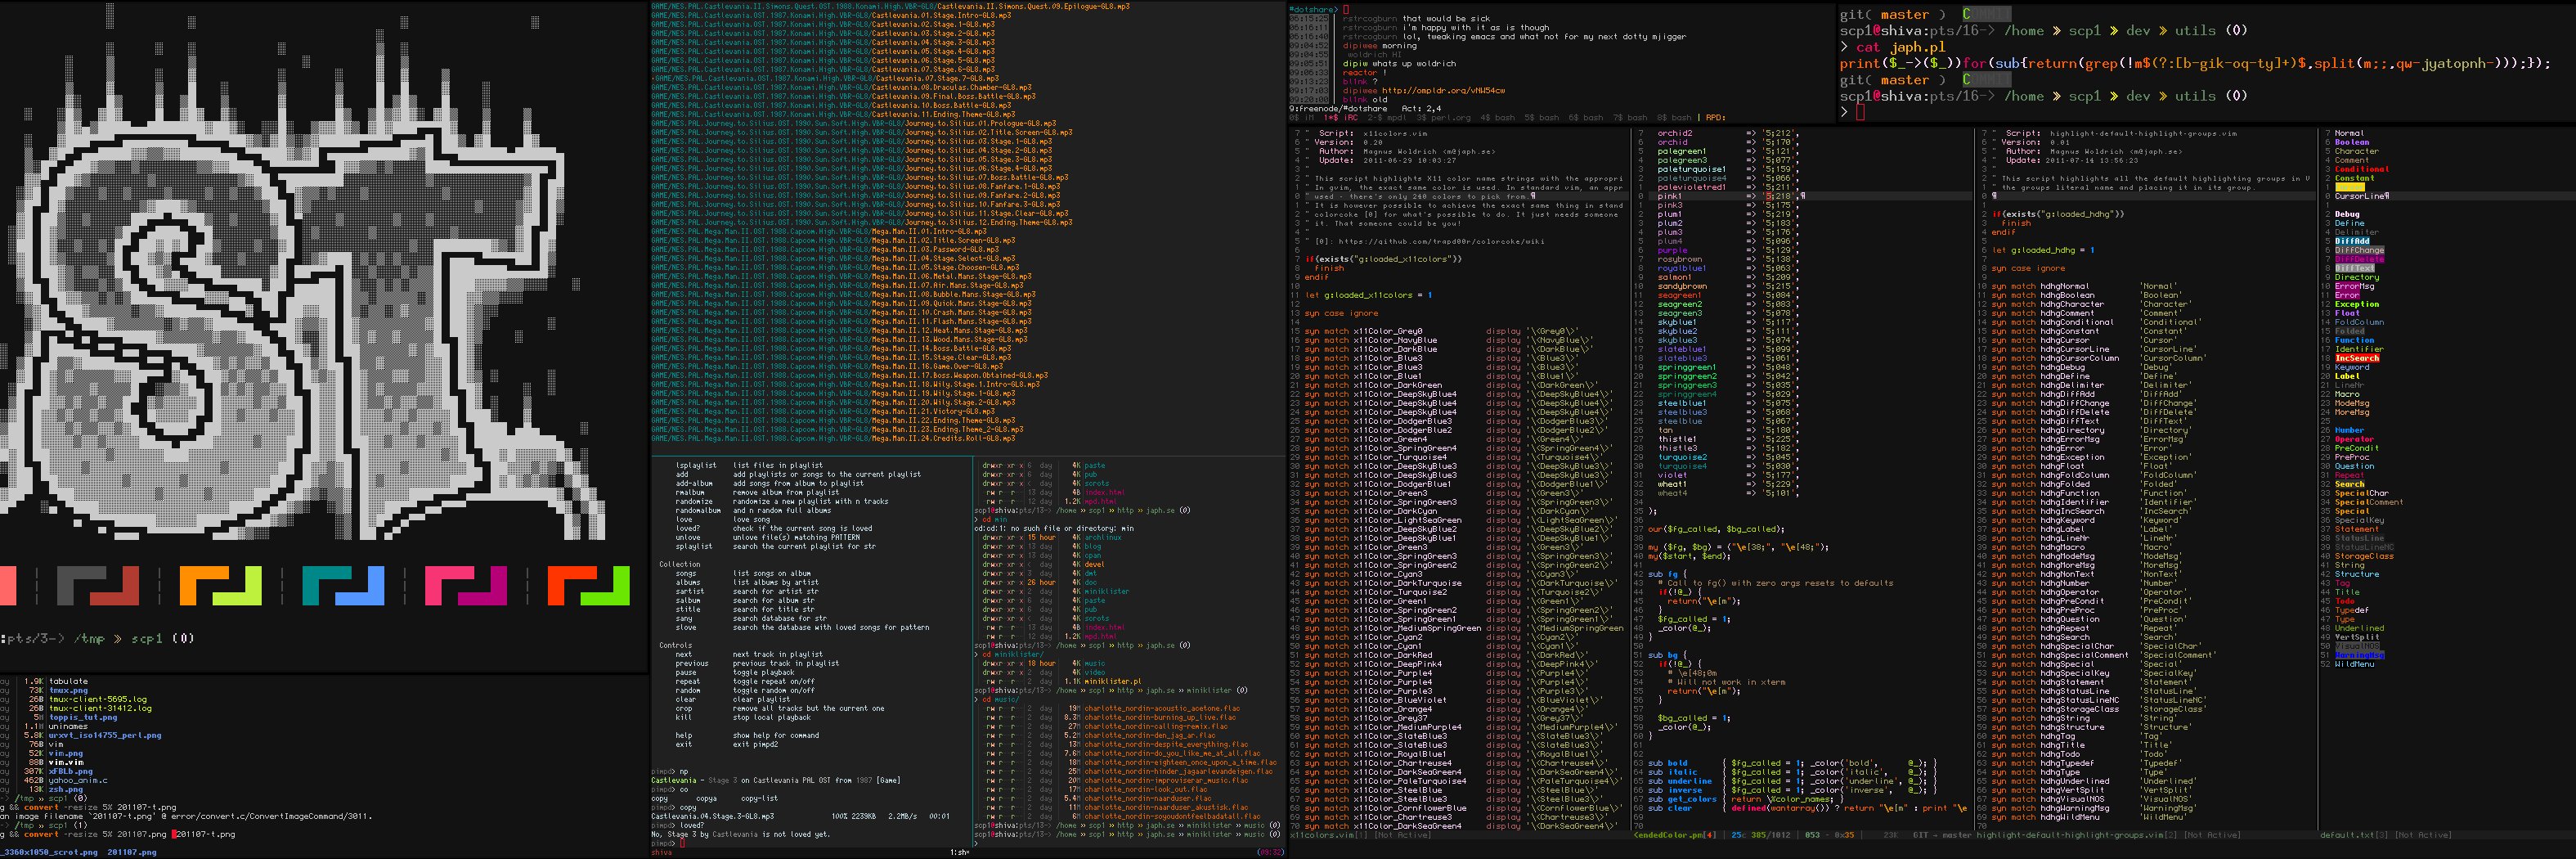
Task: Click the 'add-album' command in pimpd help
Action: click(x=694, y=483)
